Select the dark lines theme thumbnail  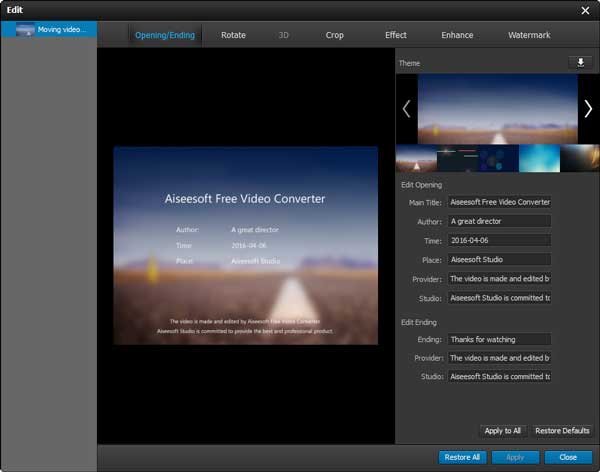(x=457, y=158)
